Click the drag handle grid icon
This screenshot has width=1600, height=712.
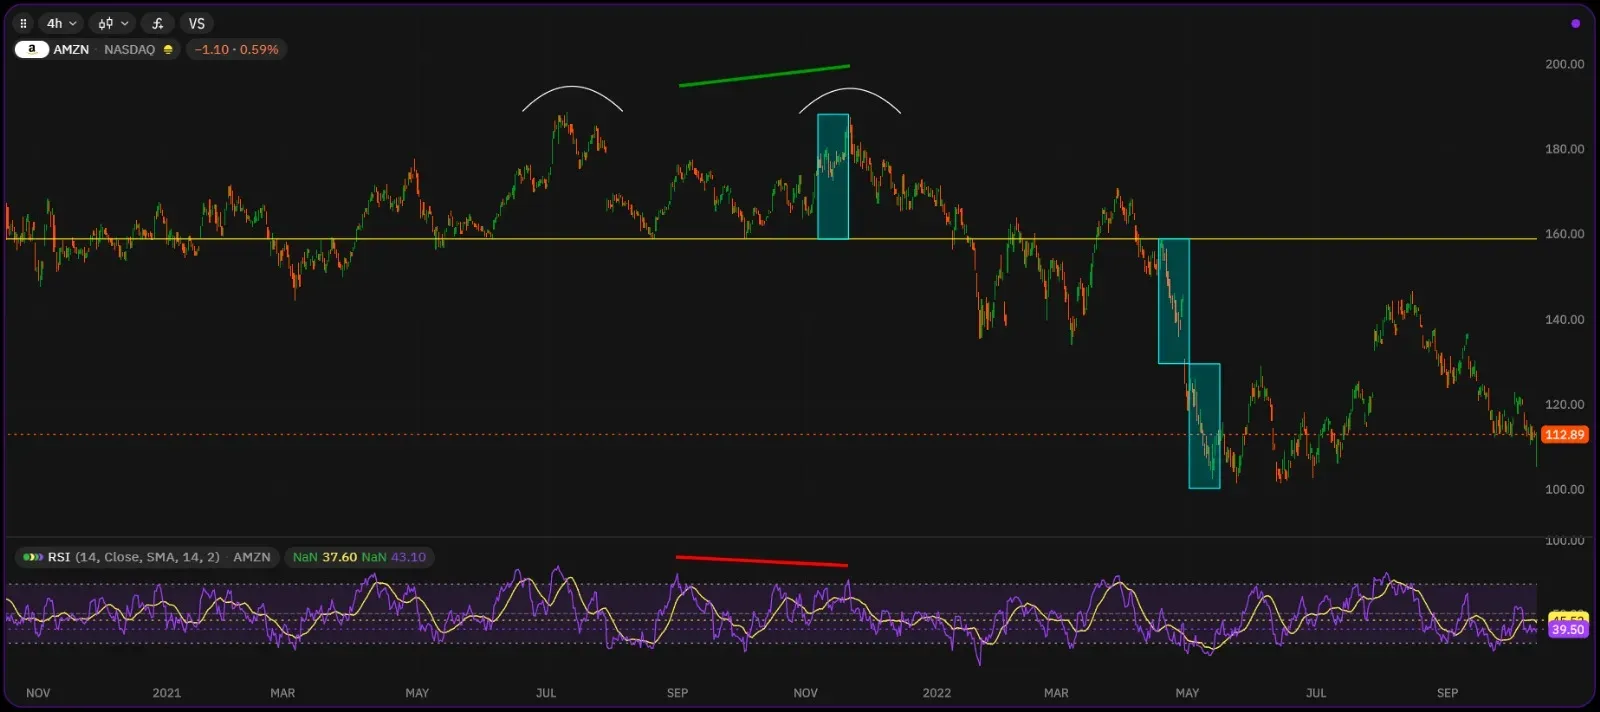click(x=23, y=23)
